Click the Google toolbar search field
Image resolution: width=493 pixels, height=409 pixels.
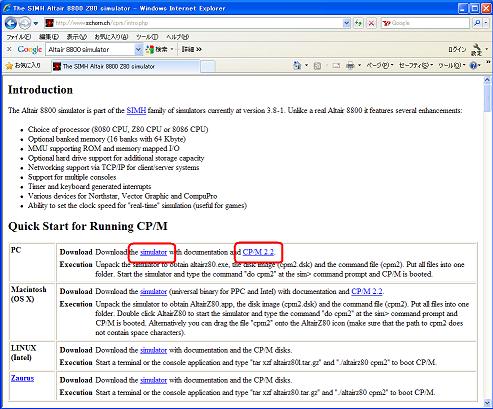(x=89, y=49)
